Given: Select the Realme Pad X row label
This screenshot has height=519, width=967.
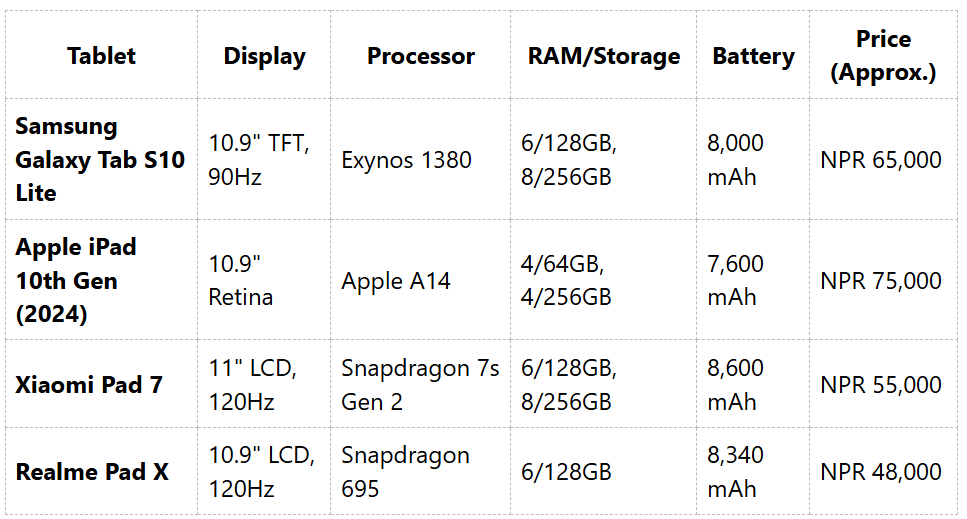Looking at the screenshot, I should point(92,472).
